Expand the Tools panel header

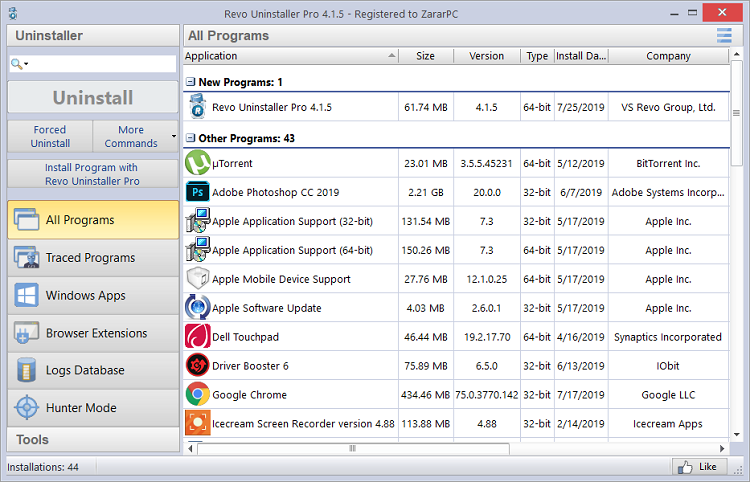click(x=93, y=439)
